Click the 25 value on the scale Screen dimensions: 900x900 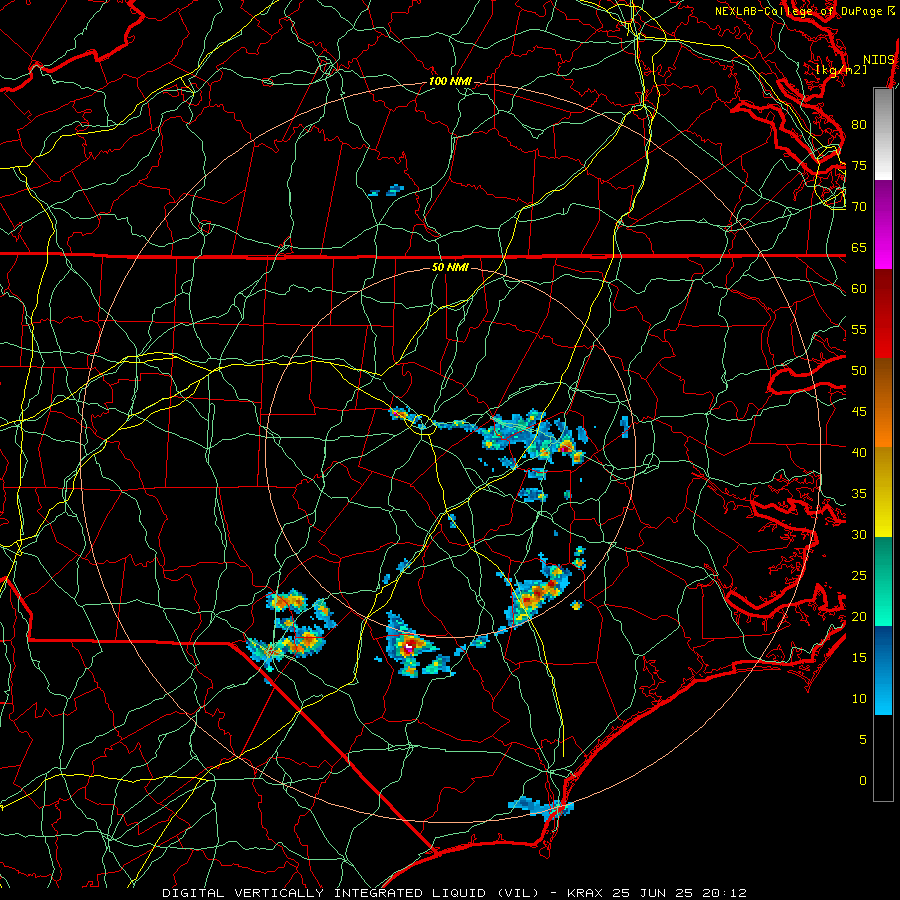pyautogui.click(x=859, y=575)
